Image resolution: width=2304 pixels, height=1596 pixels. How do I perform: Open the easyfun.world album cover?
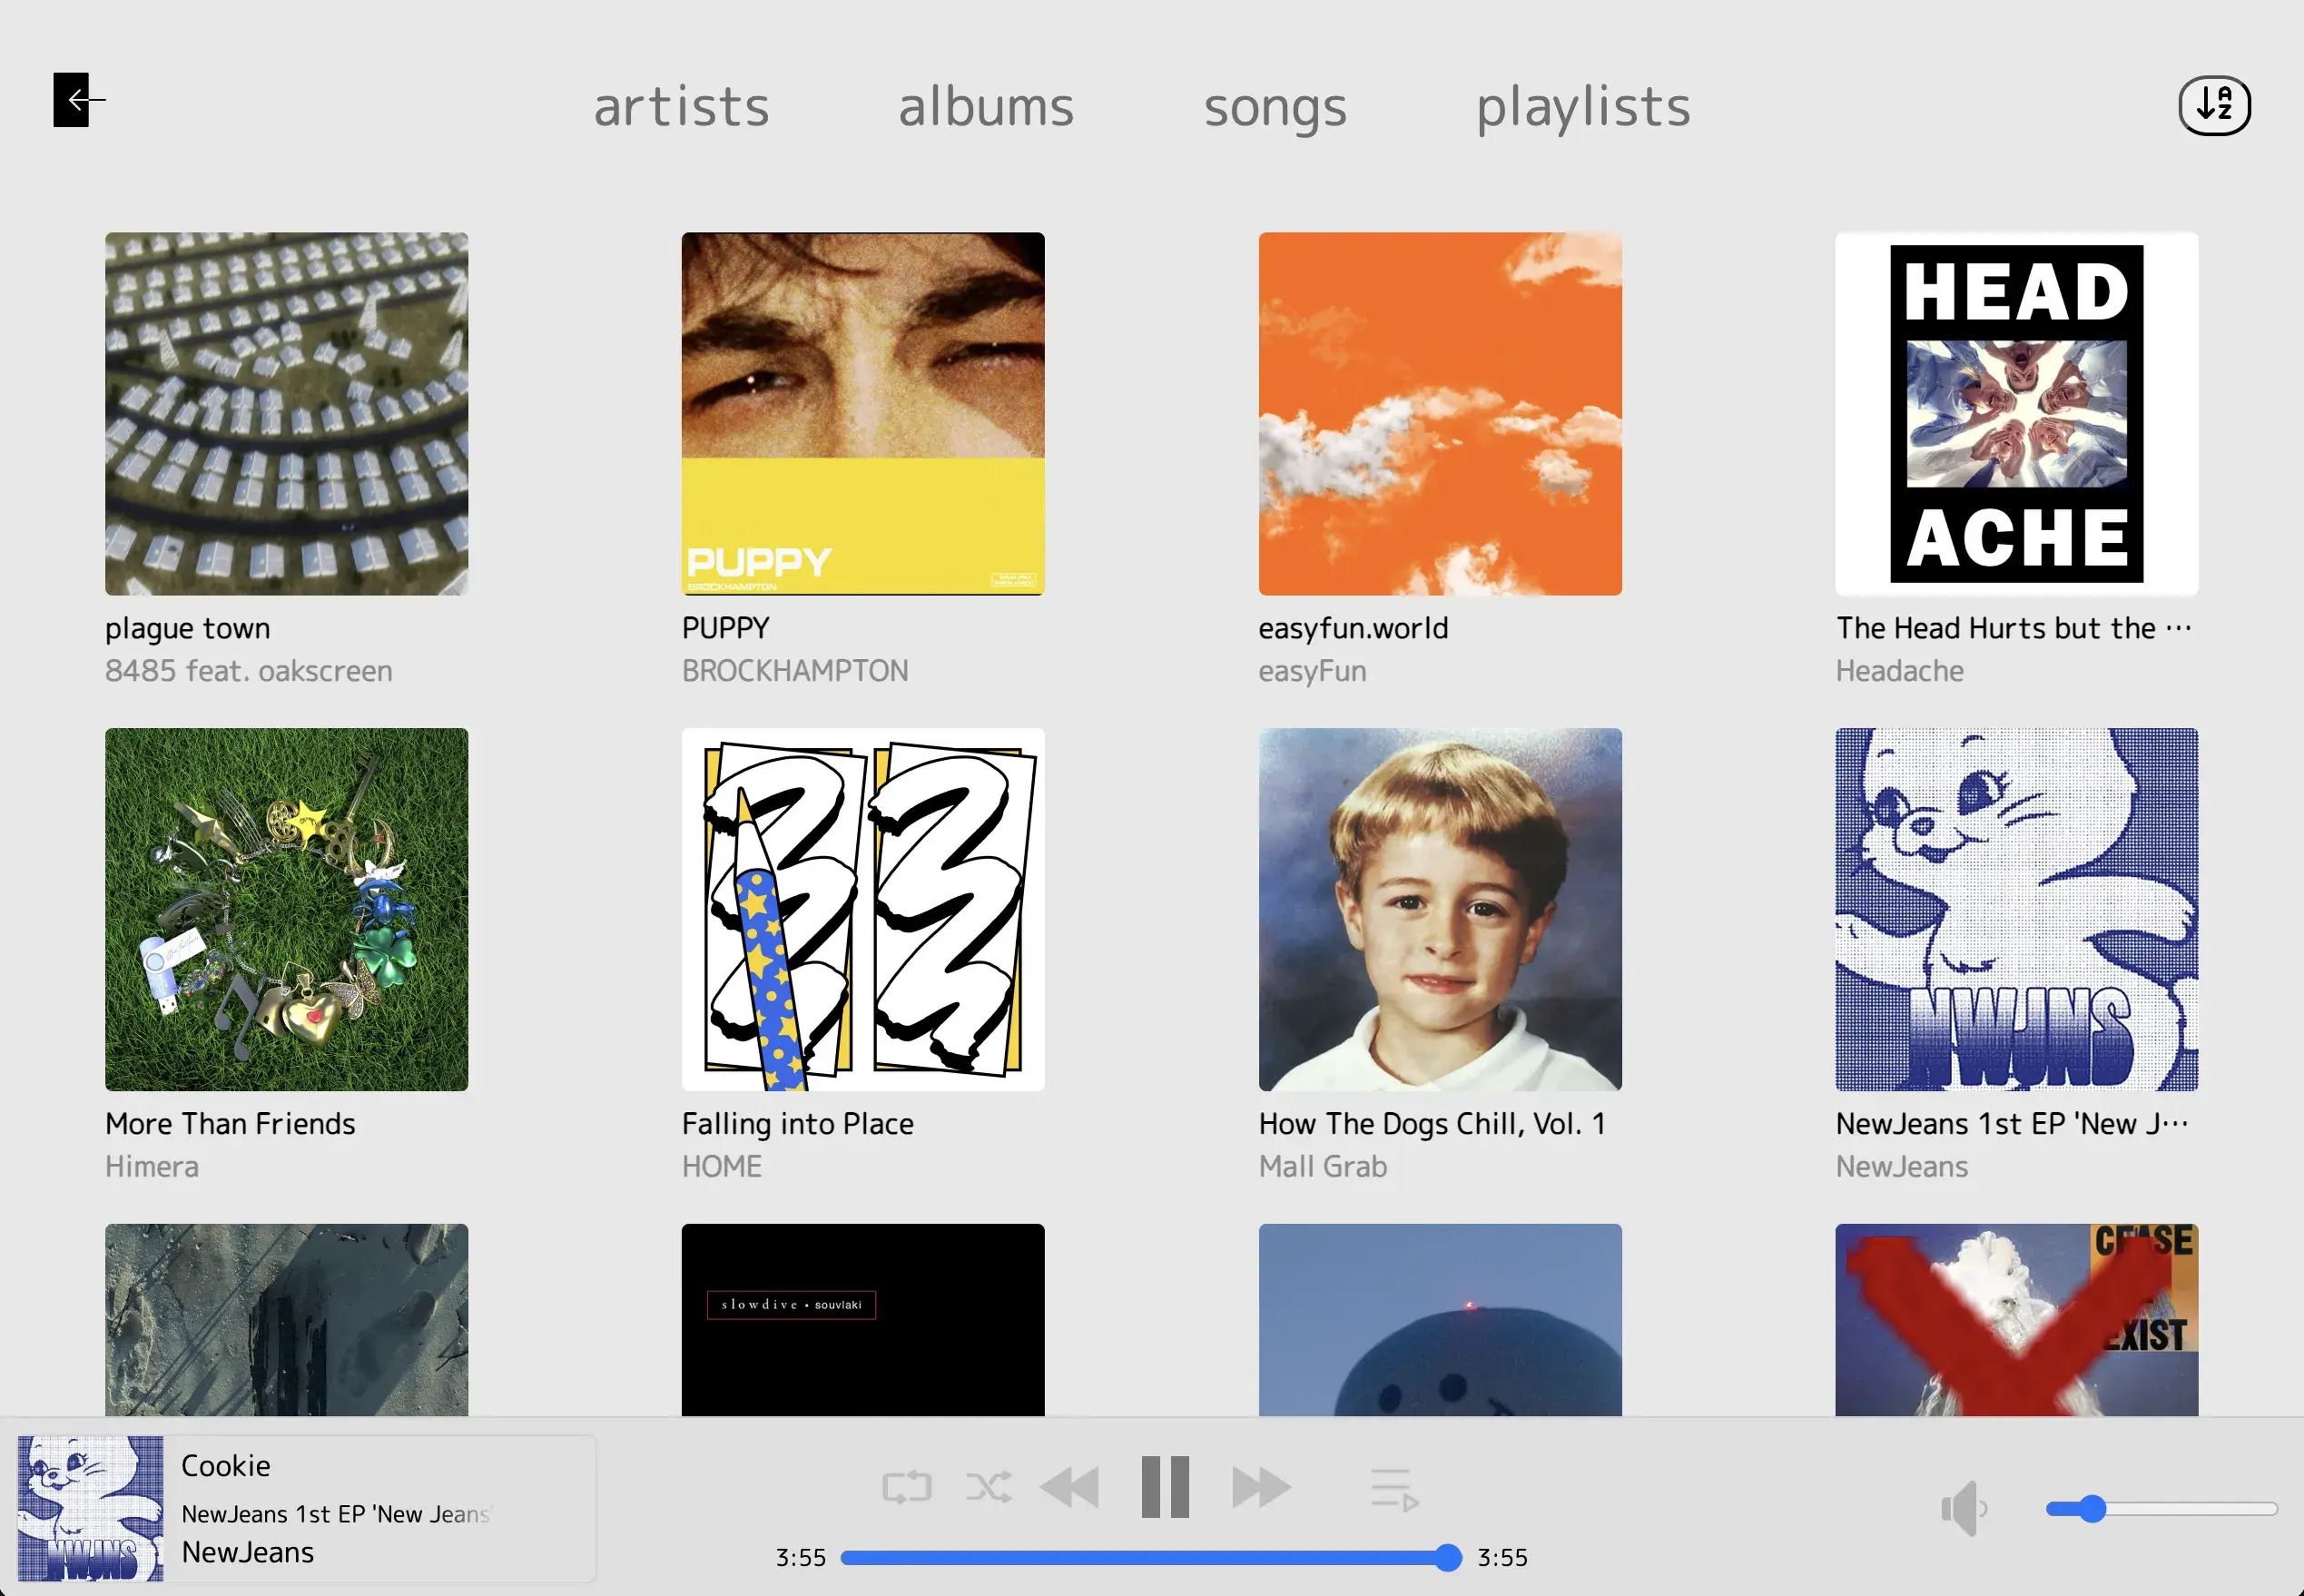point(1440,414)
